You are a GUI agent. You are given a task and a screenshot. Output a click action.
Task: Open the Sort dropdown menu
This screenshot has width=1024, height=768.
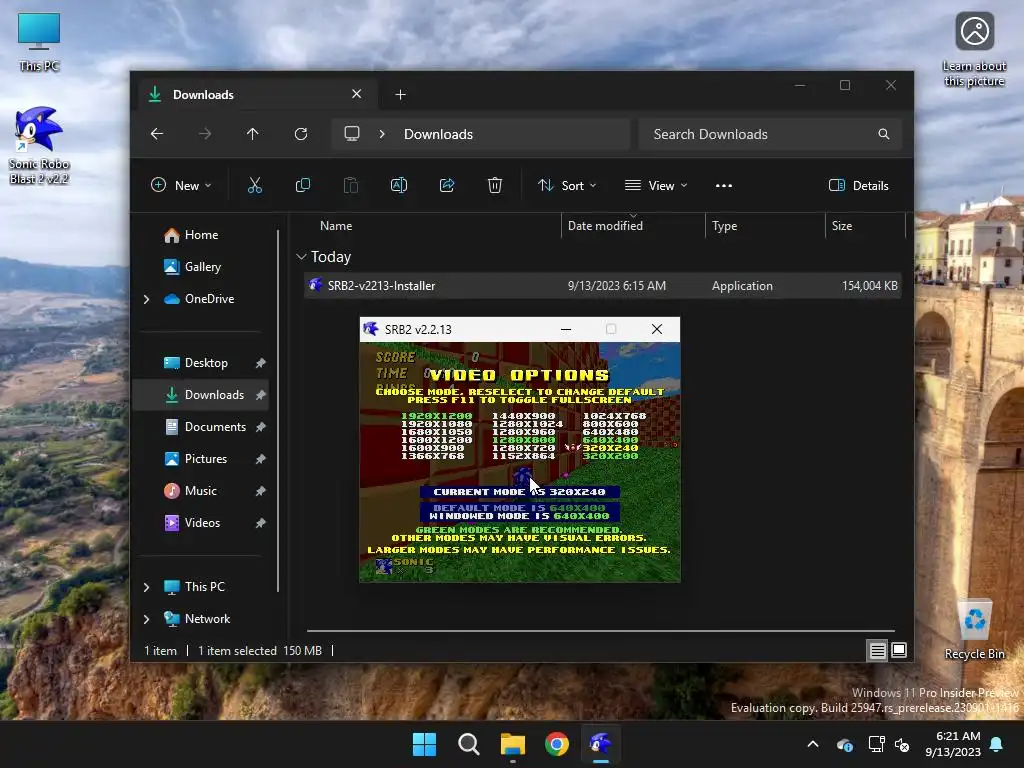567,185
